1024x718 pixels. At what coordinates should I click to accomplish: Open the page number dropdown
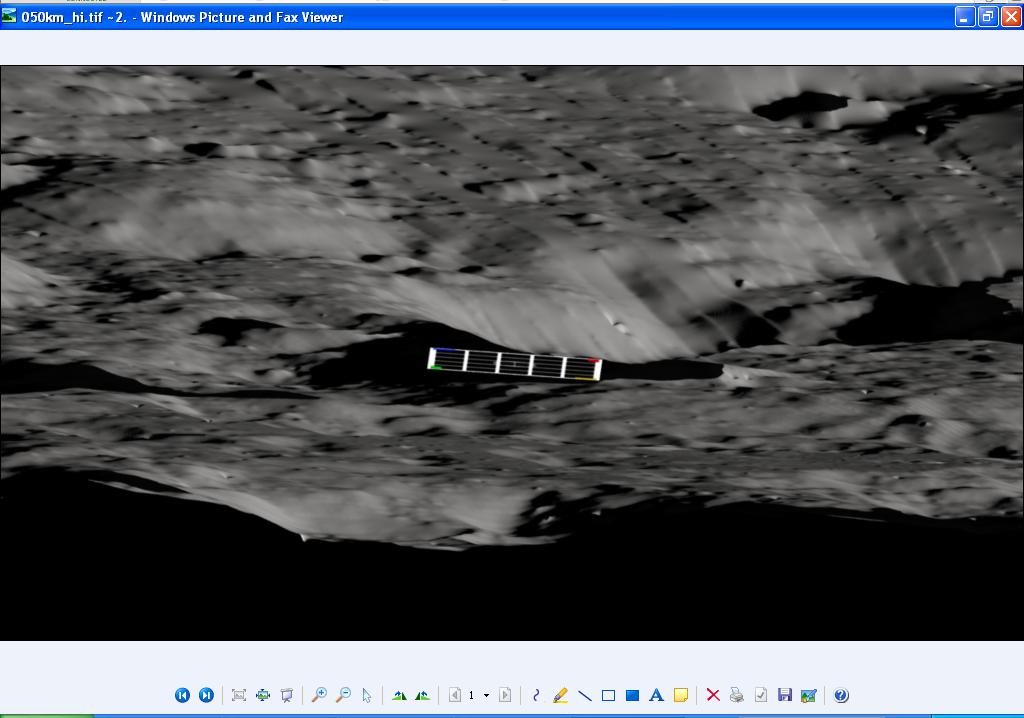[x=486, y=695]
